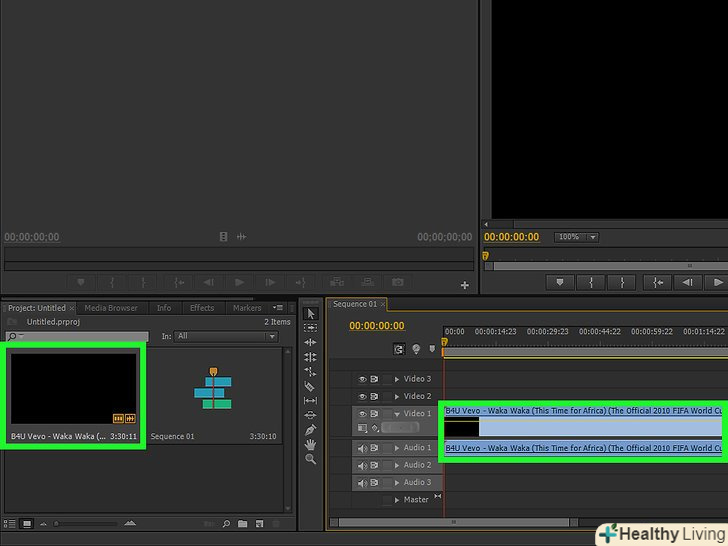Select the Hand tool

[310, 444]
